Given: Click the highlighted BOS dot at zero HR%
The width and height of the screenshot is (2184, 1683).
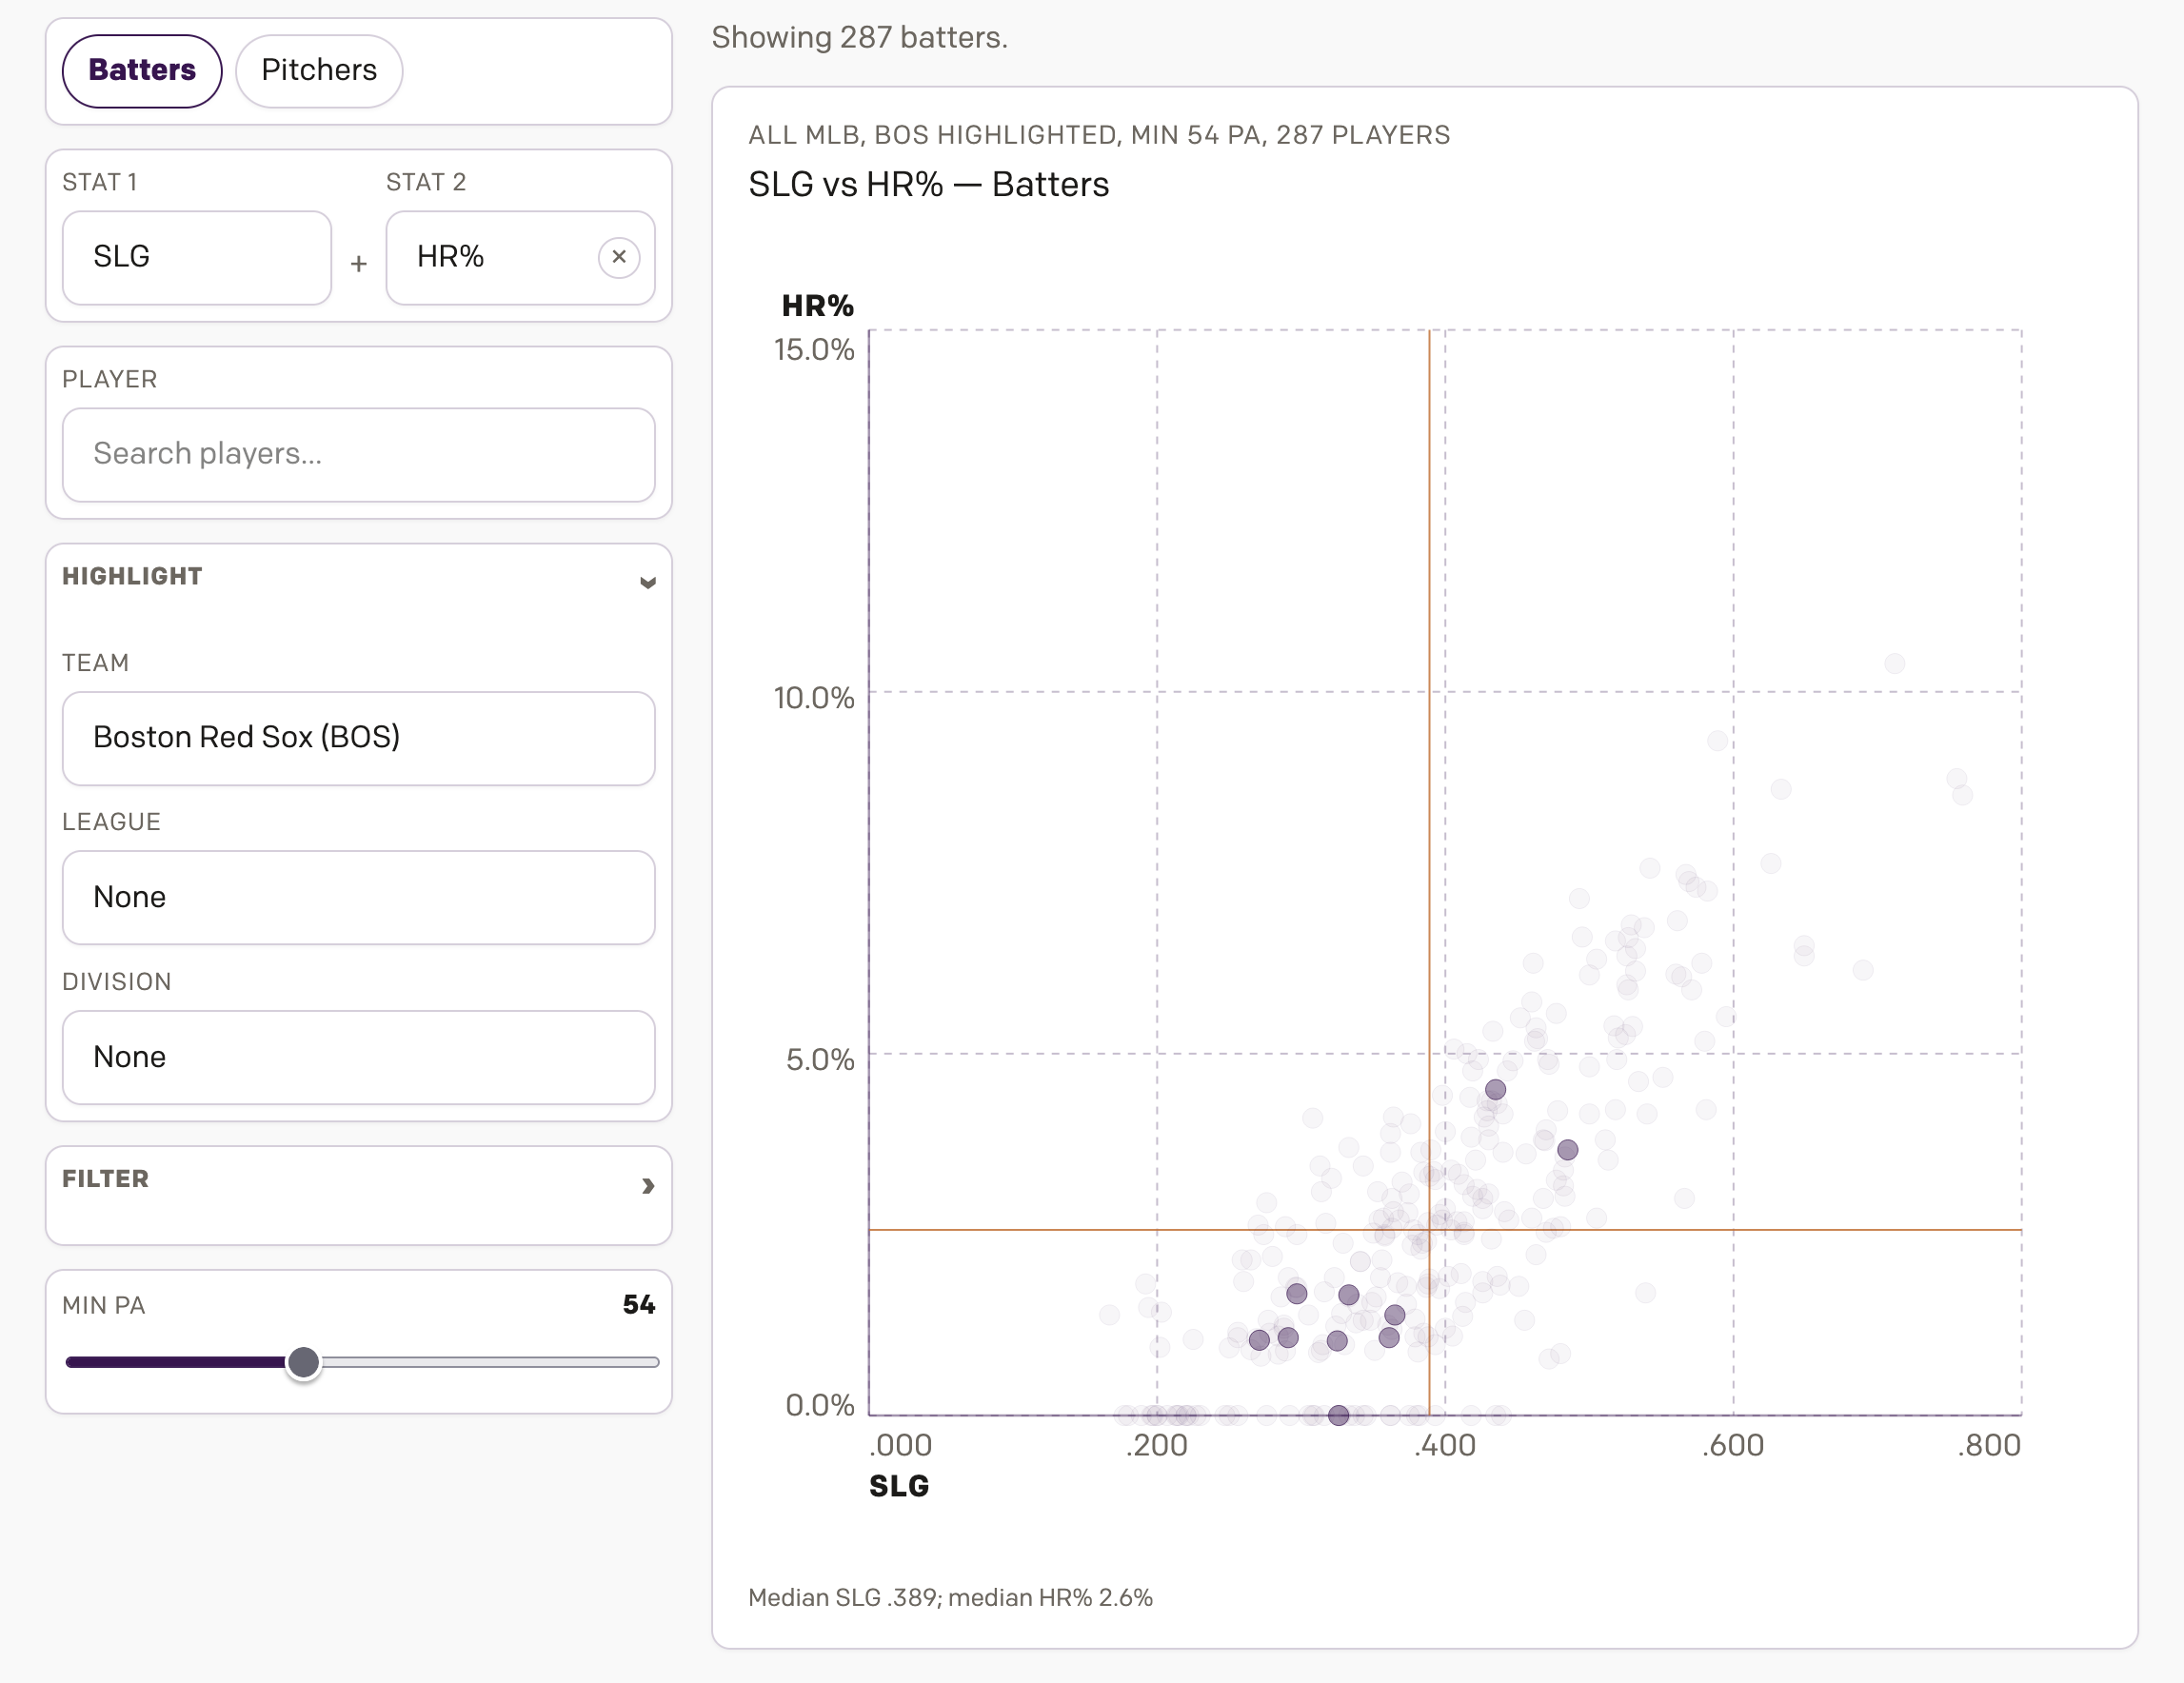Looking at the screenshot, I should click(1338, 1415).
